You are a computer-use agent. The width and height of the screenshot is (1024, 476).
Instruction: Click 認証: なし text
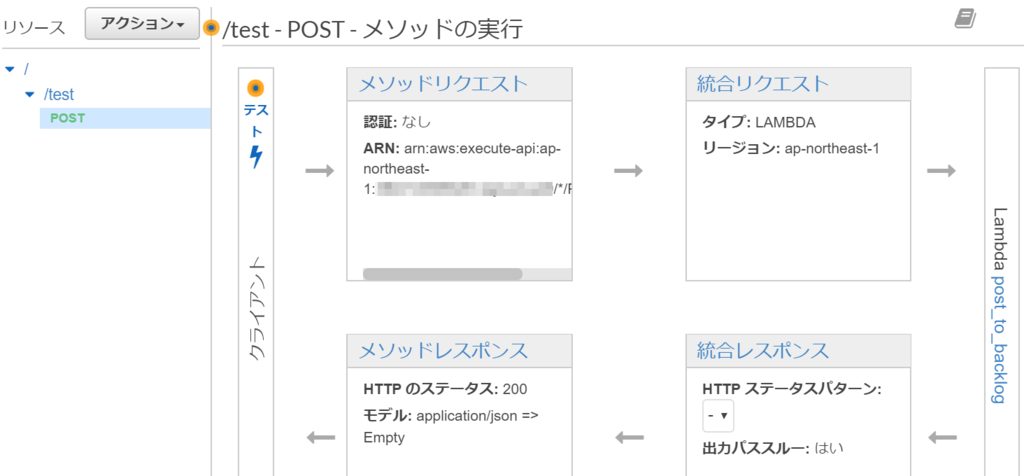pyautogui.click(x=397, y=122)
